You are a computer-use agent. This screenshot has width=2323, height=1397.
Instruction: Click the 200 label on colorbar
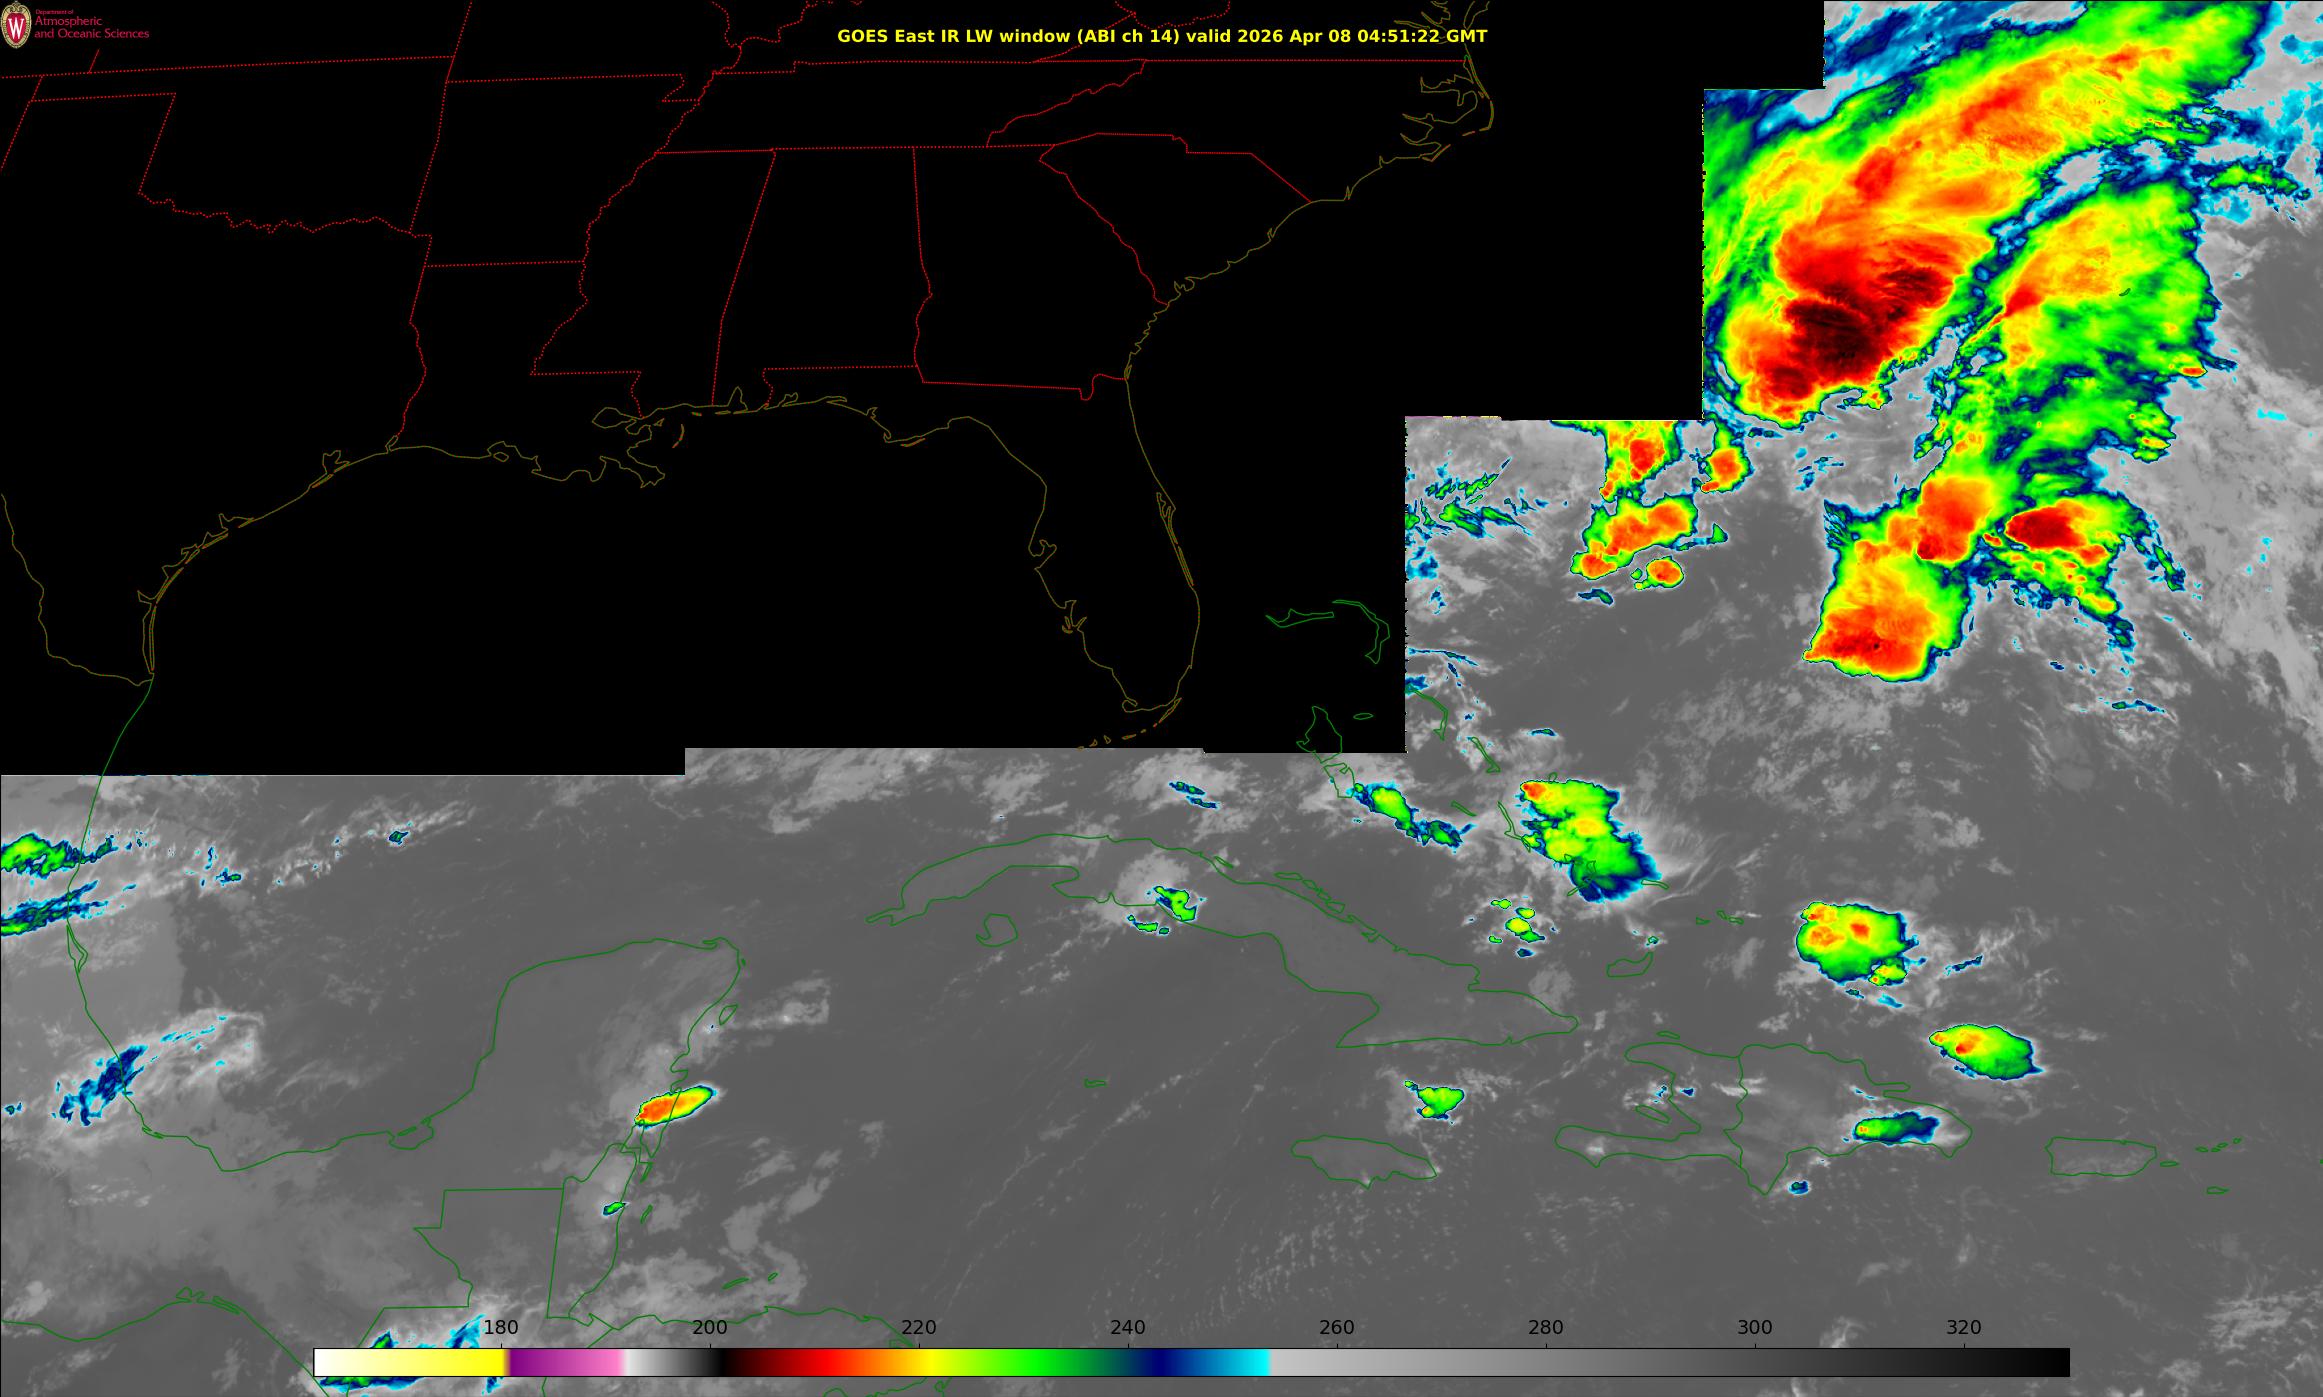point(709,1327)
